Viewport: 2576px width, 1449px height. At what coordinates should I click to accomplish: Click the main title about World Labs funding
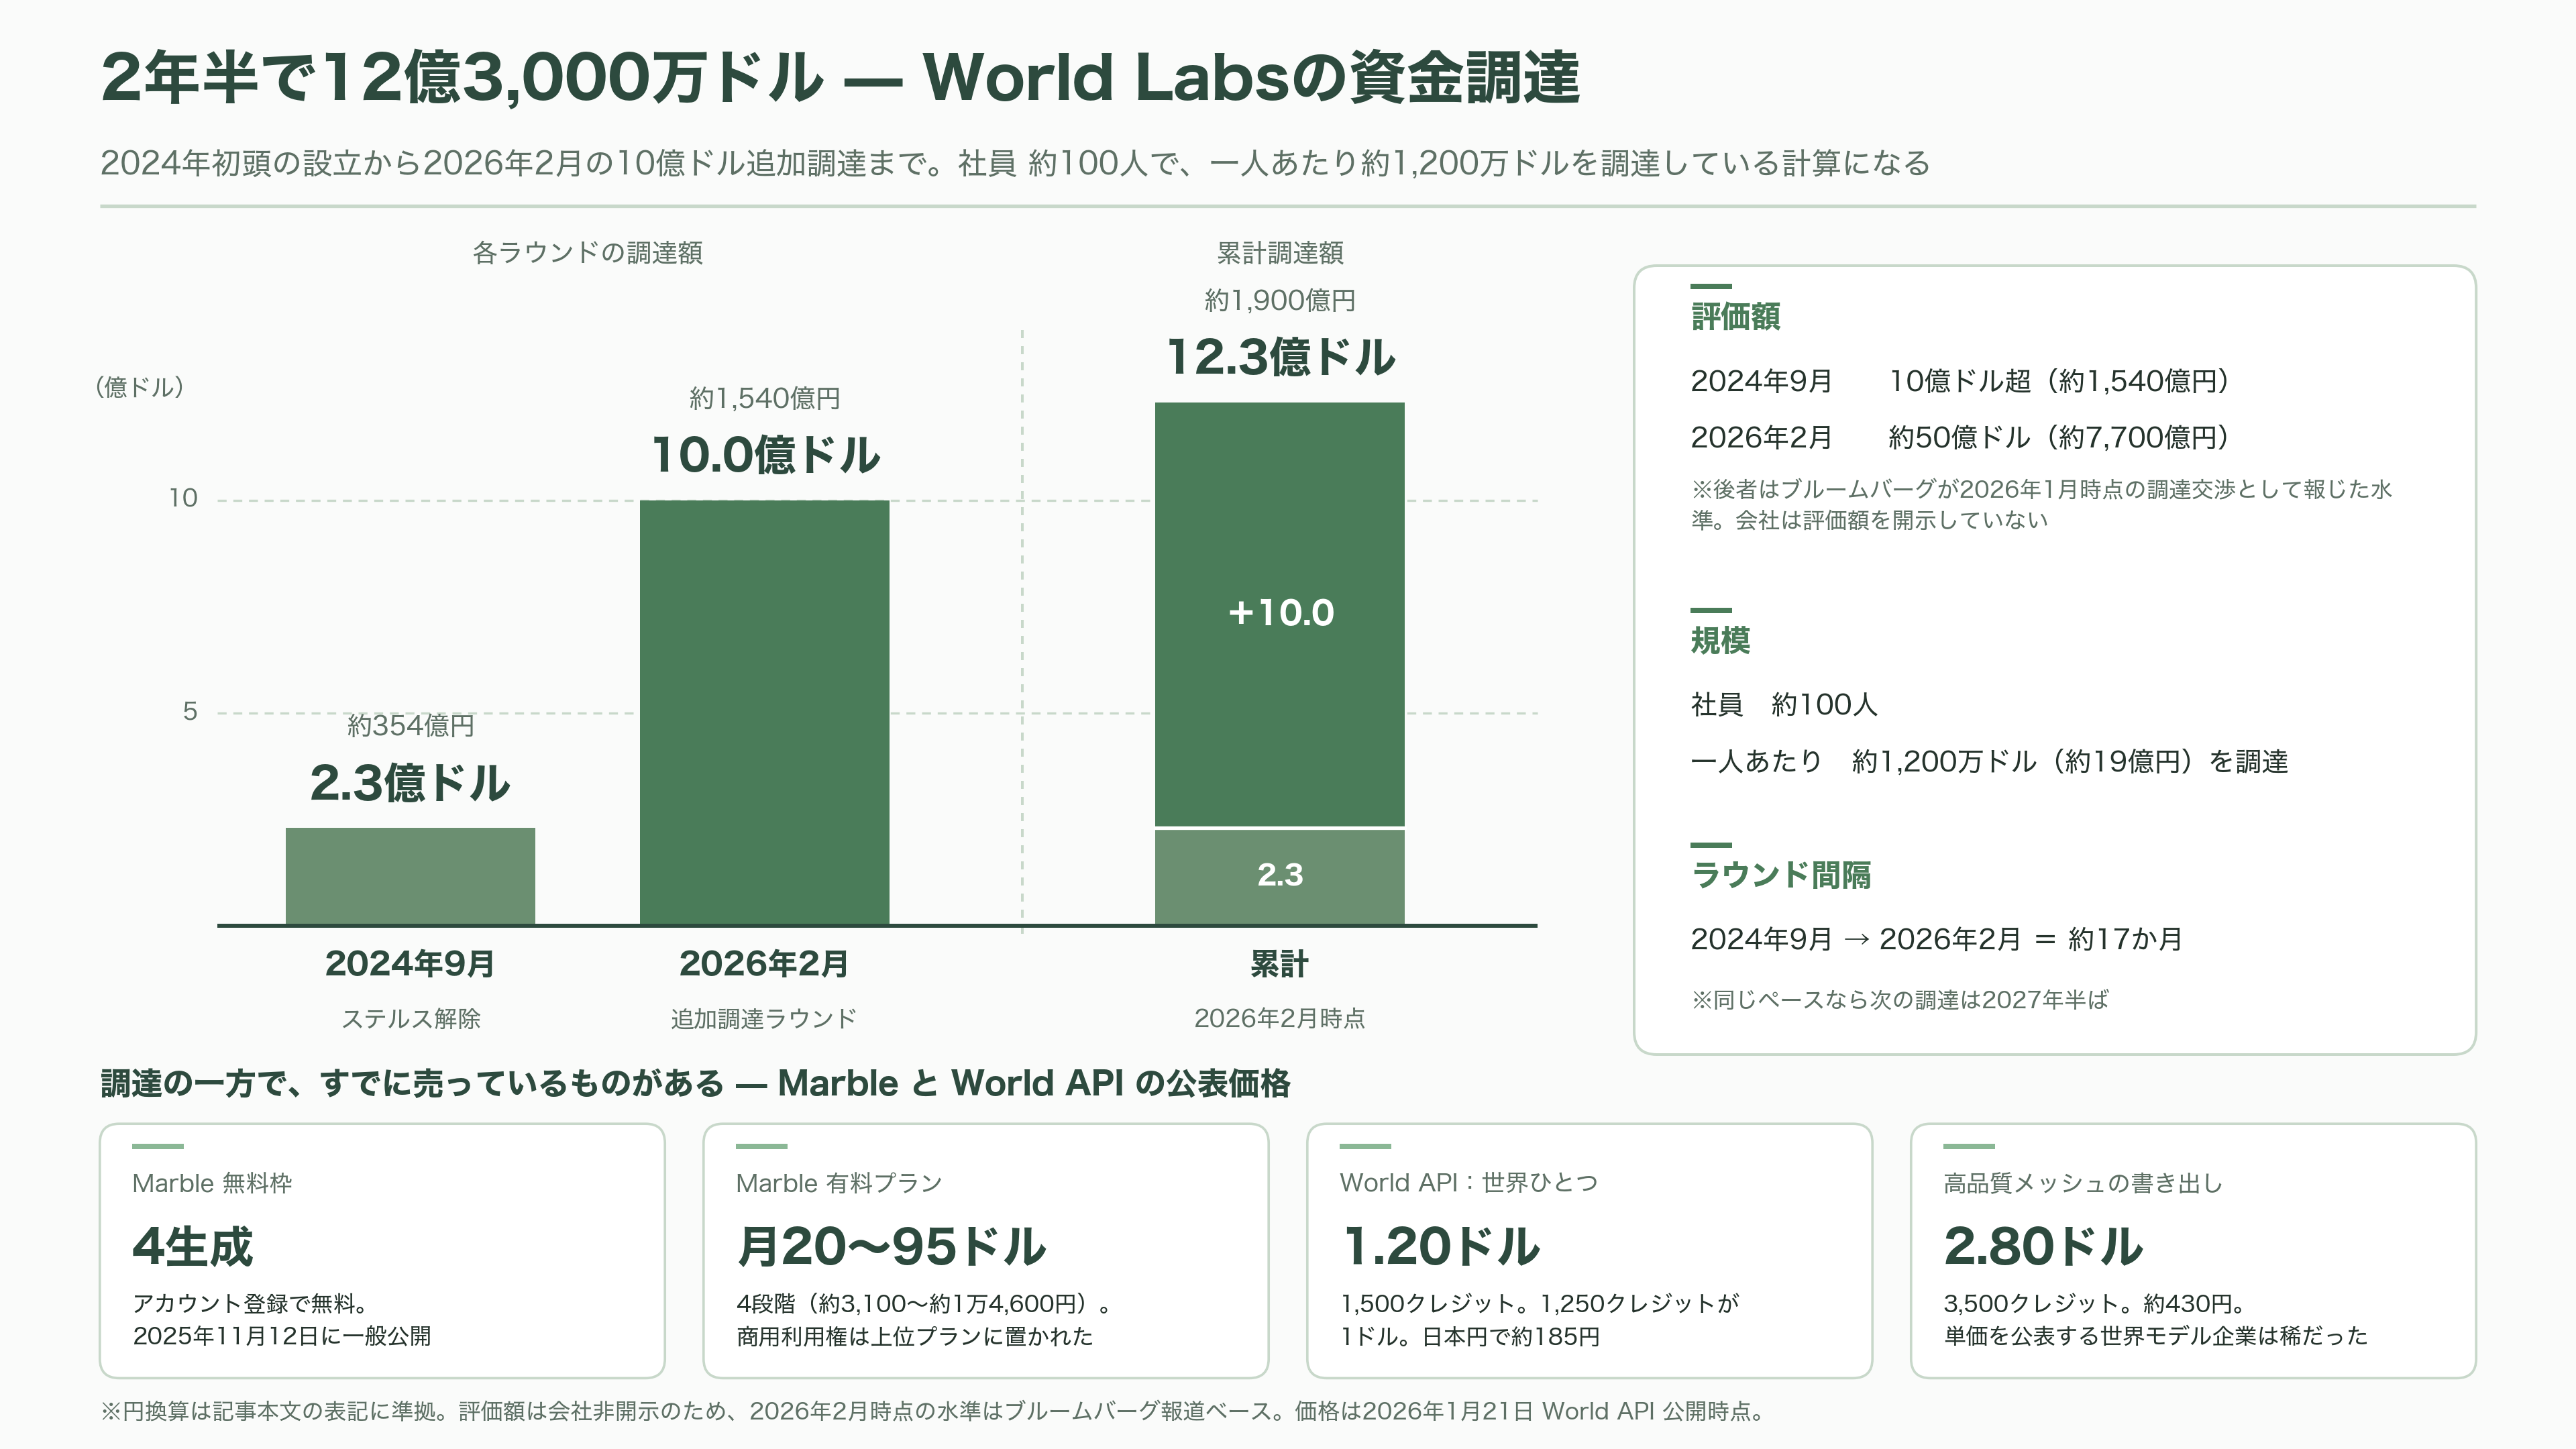pos(840,78)
